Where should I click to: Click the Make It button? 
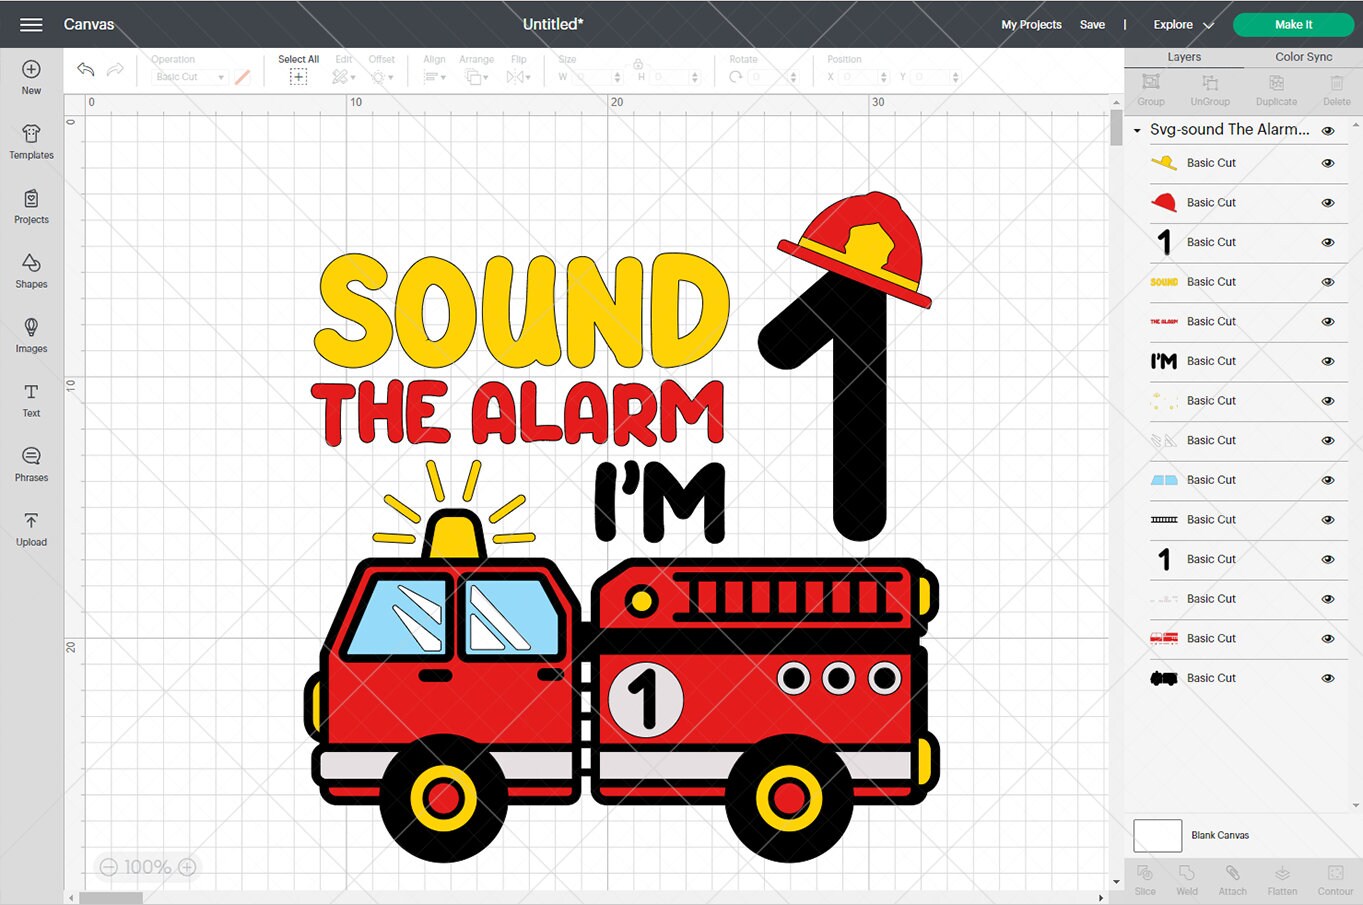point(1293,24)
